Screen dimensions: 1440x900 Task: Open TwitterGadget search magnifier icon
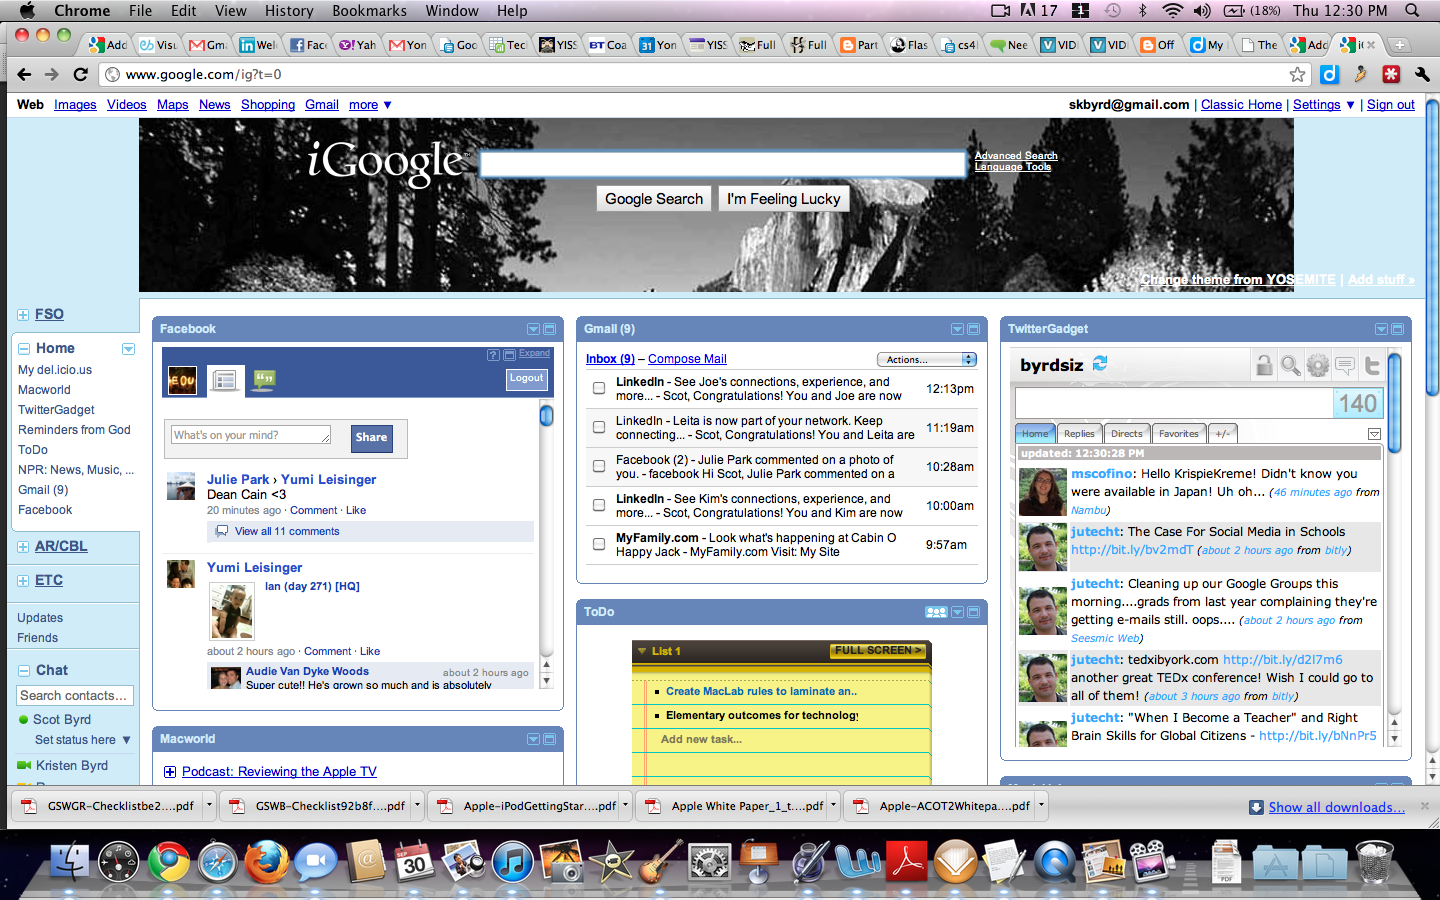(x=1291, y=365)
